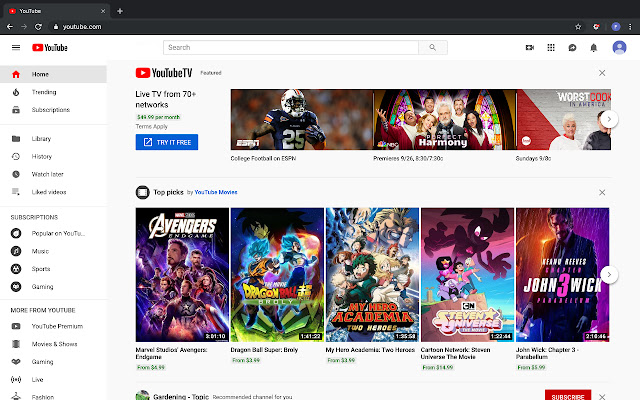Open Library in the sidebar
Image resolution: width=640 pixels, height=400 pixels.
(53, 139)
